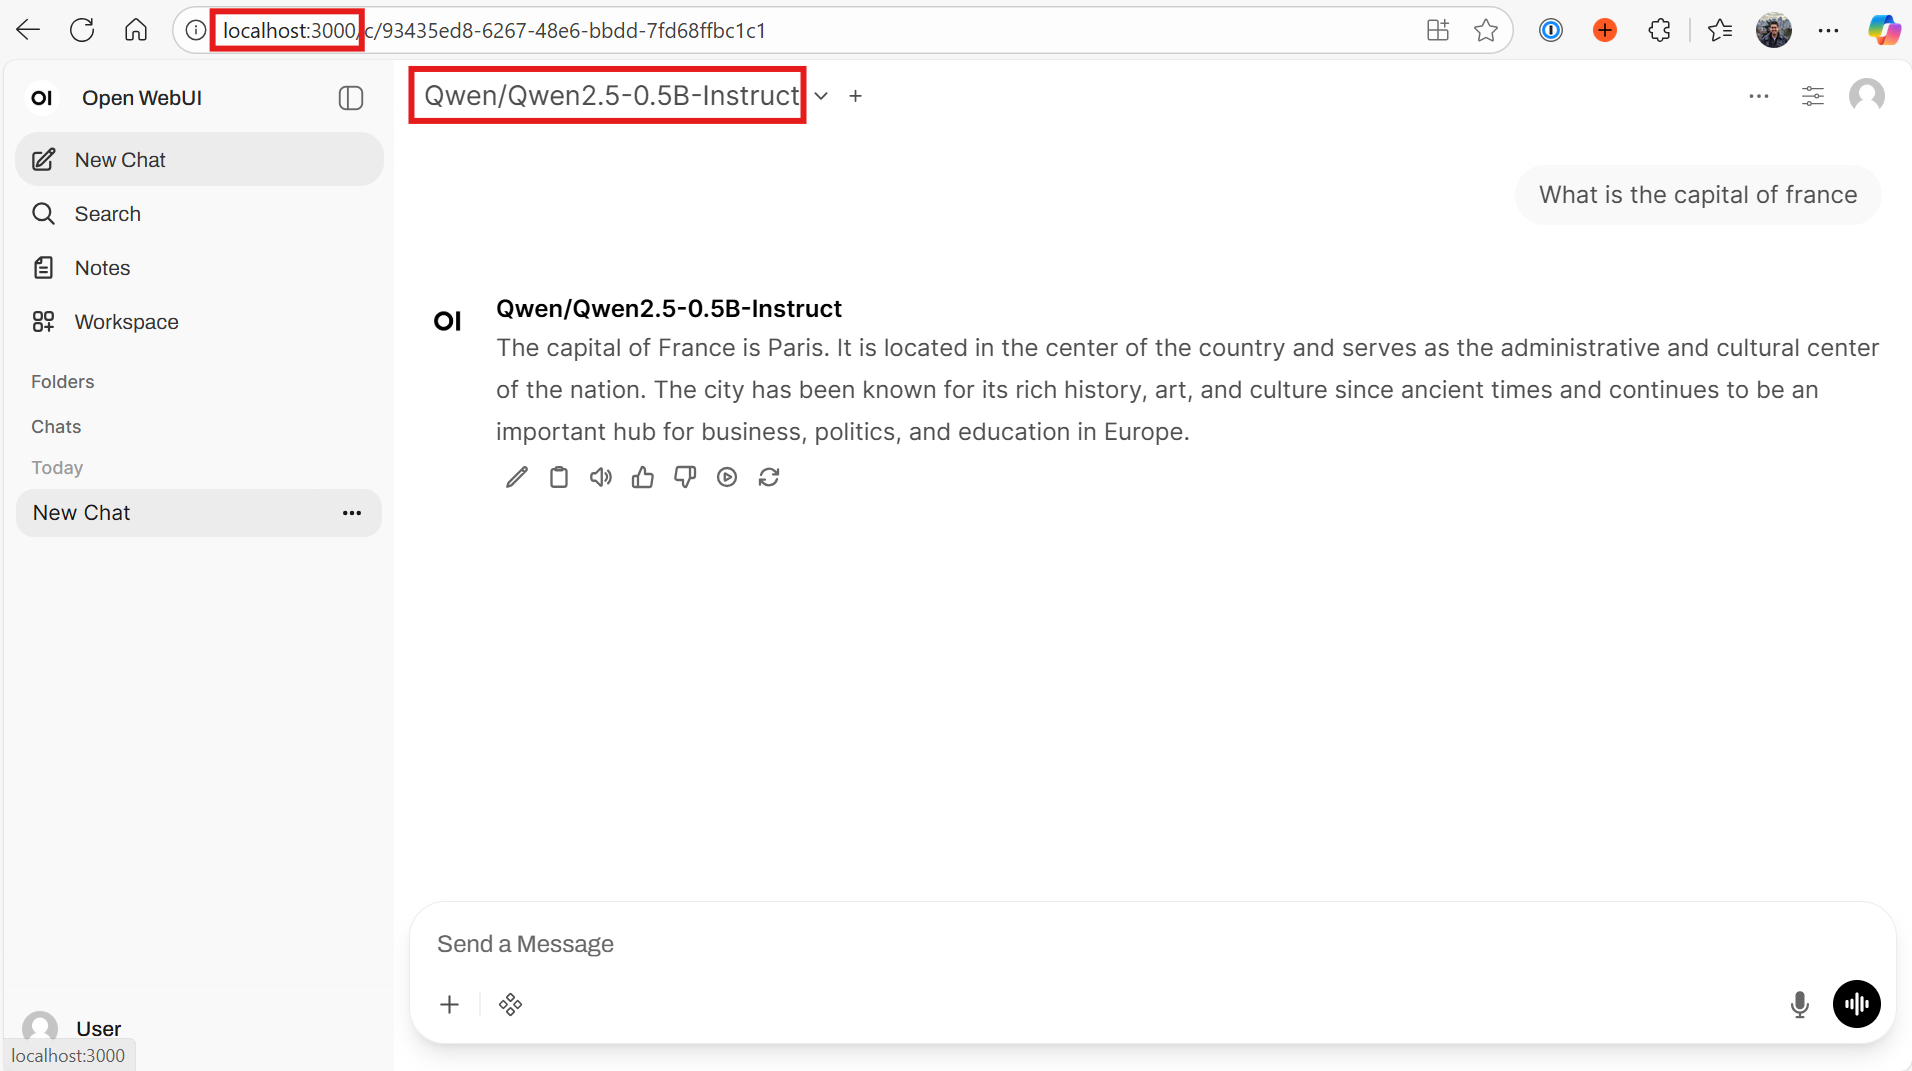The width and height of the screenshot is (1912, 1071).
Task: Start voice input with the microphone
Action: (x=1798, y=1004)
